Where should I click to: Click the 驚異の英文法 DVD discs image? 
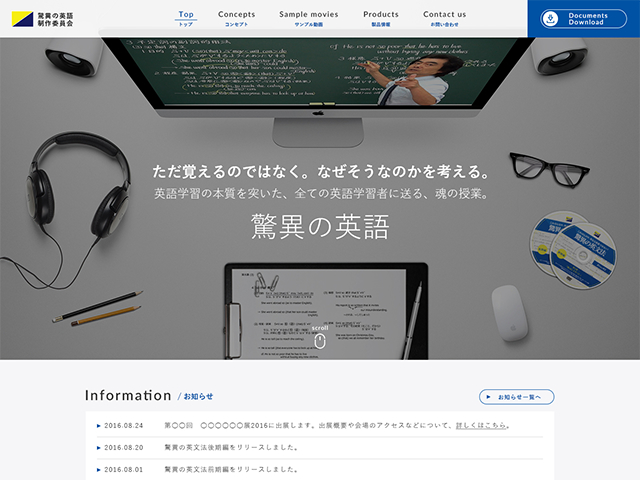coord(573,249)
